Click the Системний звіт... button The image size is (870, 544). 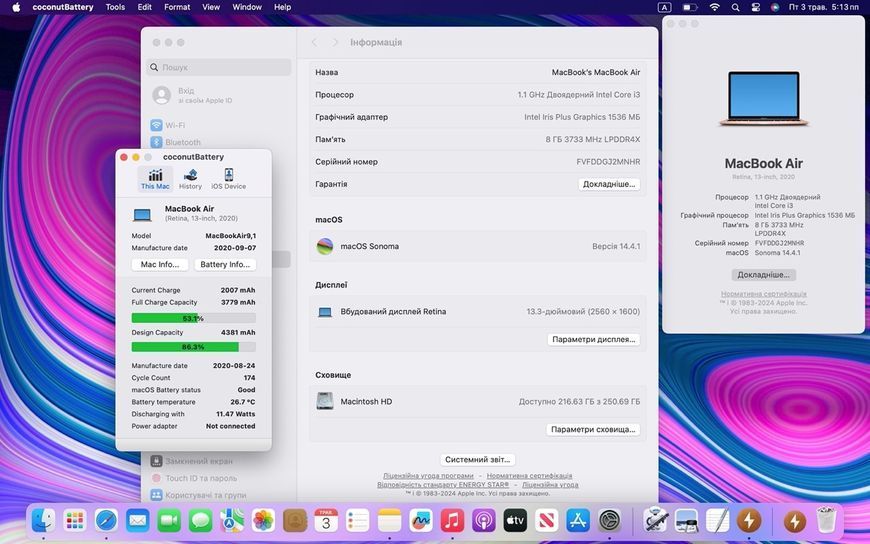coord(477,460)
